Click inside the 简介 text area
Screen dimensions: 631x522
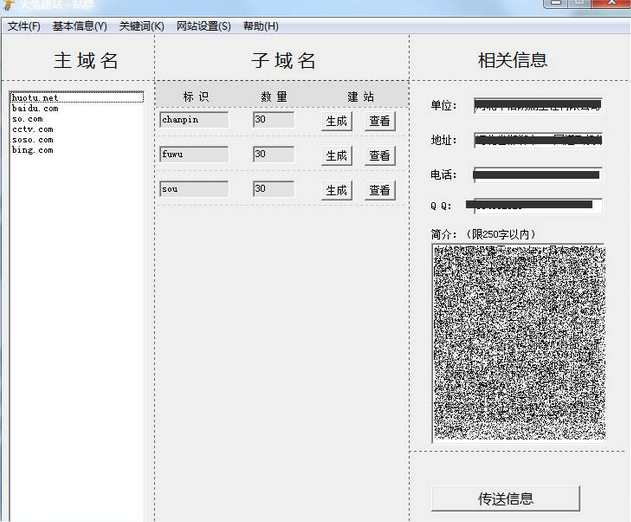click(x=518, y=342)
